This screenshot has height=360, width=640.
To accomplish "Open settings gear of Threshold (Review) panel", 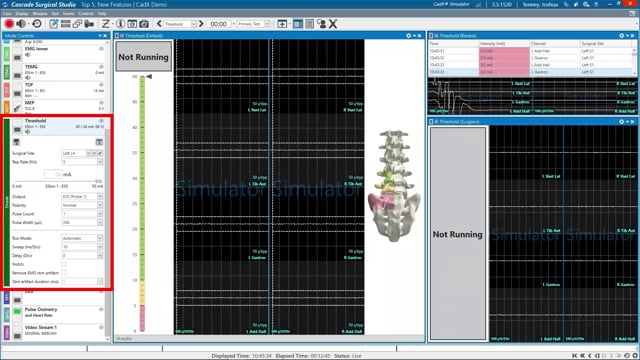I will click(x=622, y=36).
